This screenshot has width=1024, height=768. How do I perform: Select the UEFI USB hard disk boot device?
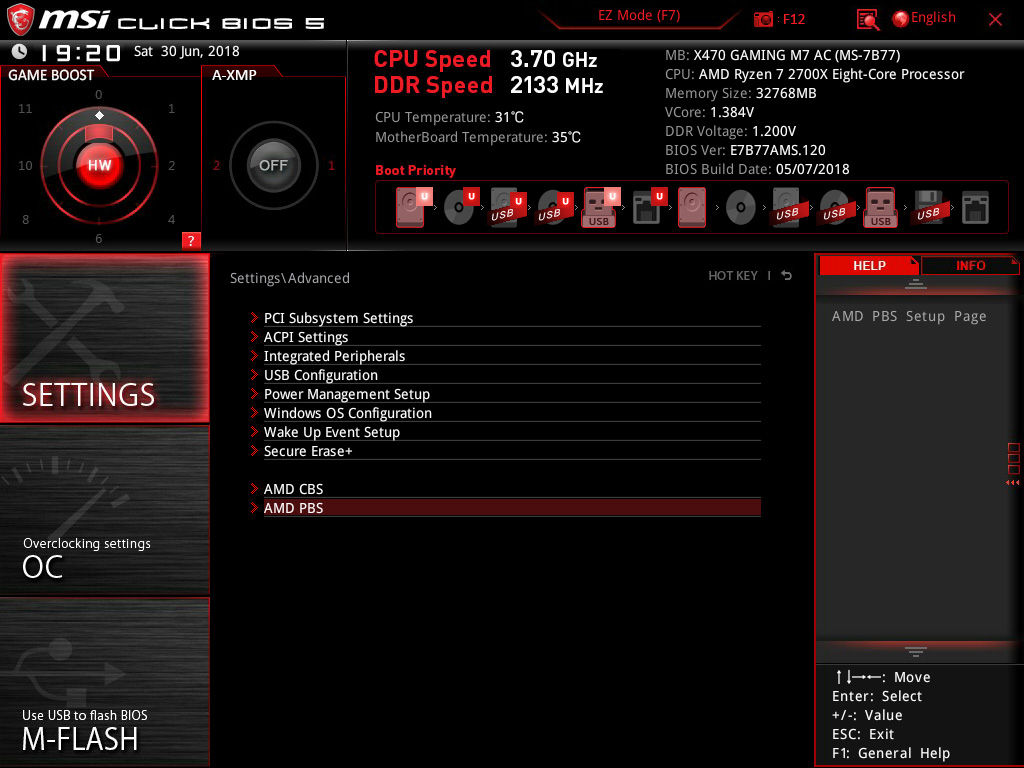[x=507, y=208]
